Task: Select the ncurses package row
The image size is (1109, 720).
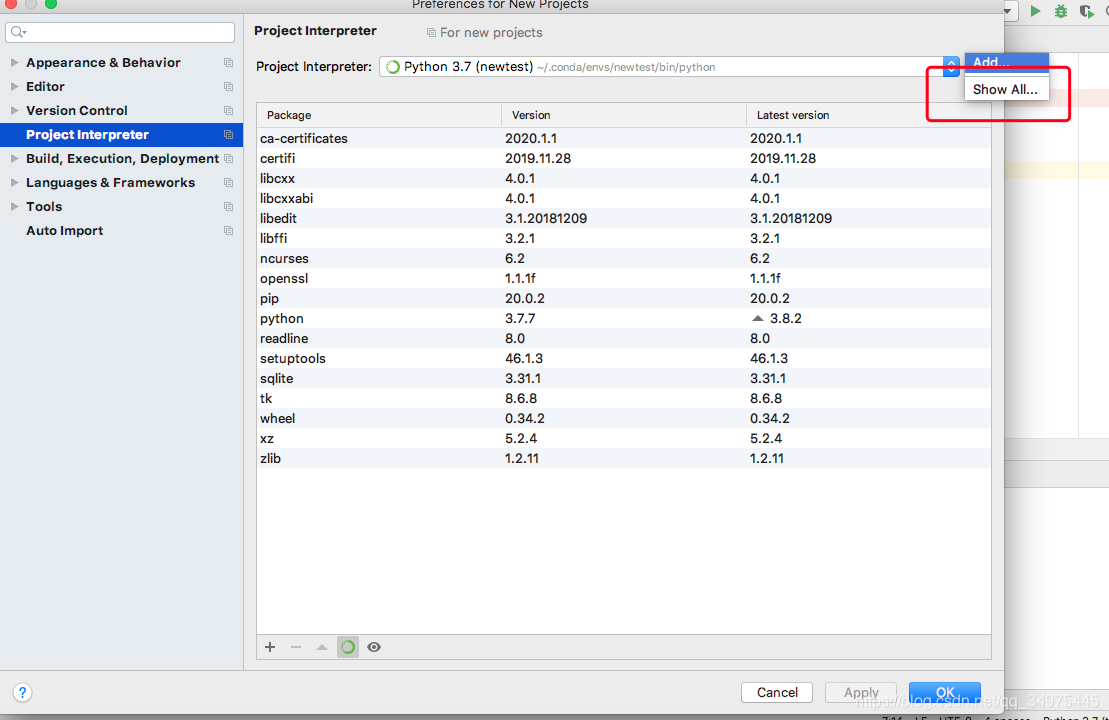Action: (x=624, y=258)
